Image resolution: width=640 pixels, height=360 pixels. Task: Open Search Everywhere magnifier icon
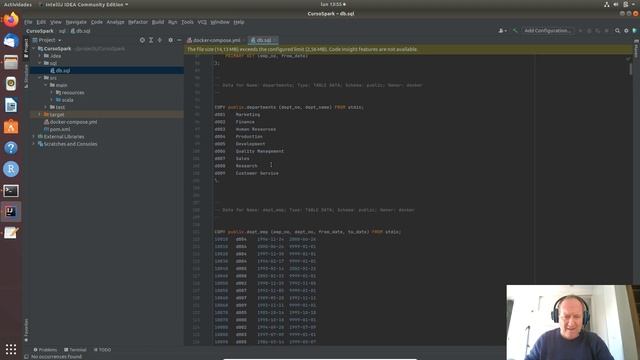pos(618,31)
